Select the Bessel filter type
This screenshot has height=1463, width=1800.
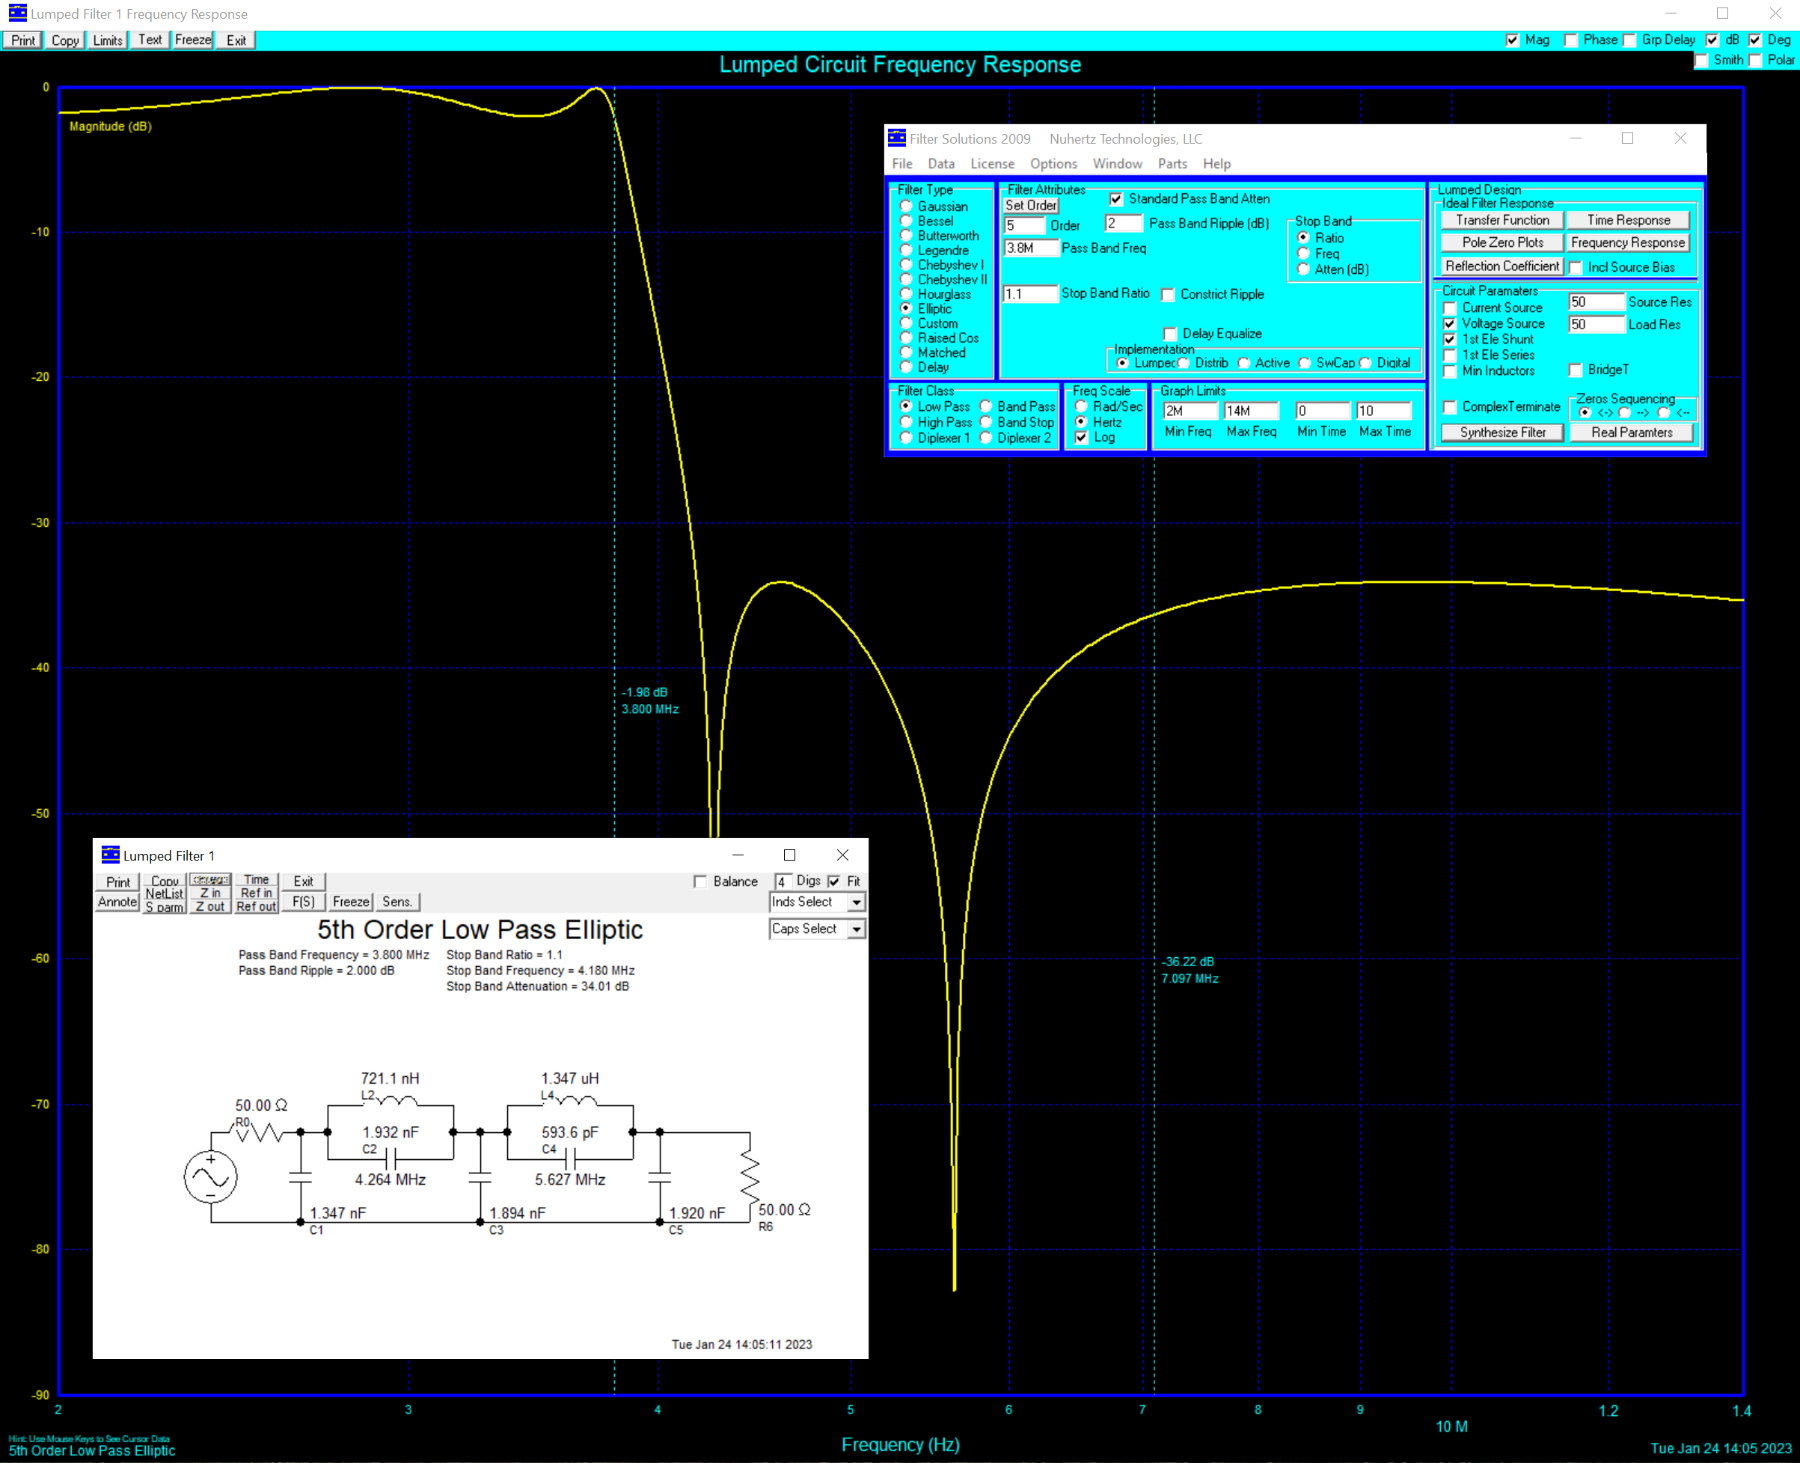click(x=906, y=221)
